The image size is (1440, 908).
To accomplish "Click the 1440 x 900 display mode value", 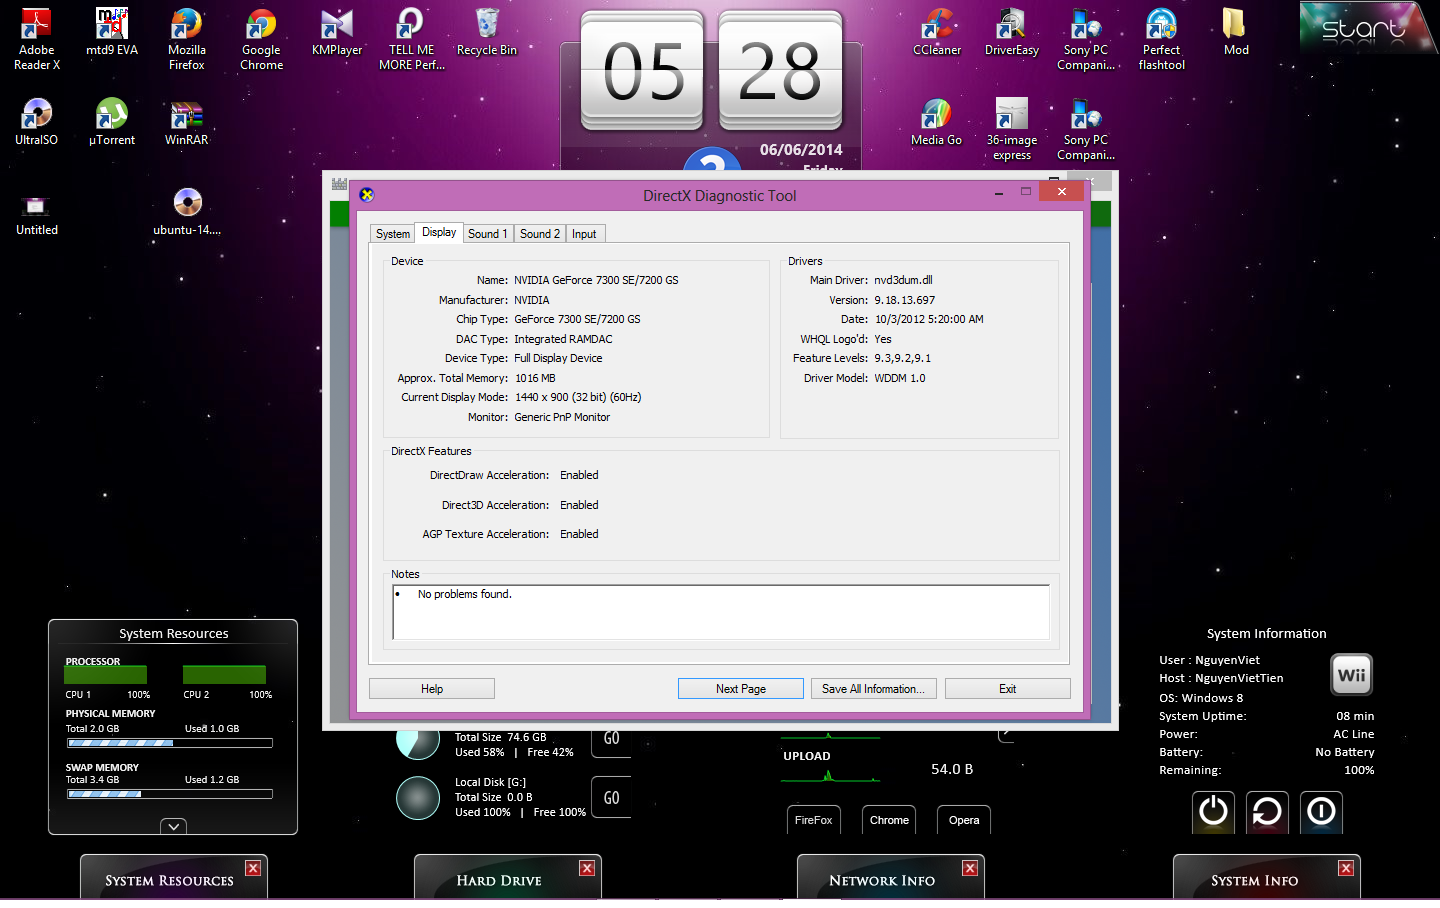I will tap(578, 397).
